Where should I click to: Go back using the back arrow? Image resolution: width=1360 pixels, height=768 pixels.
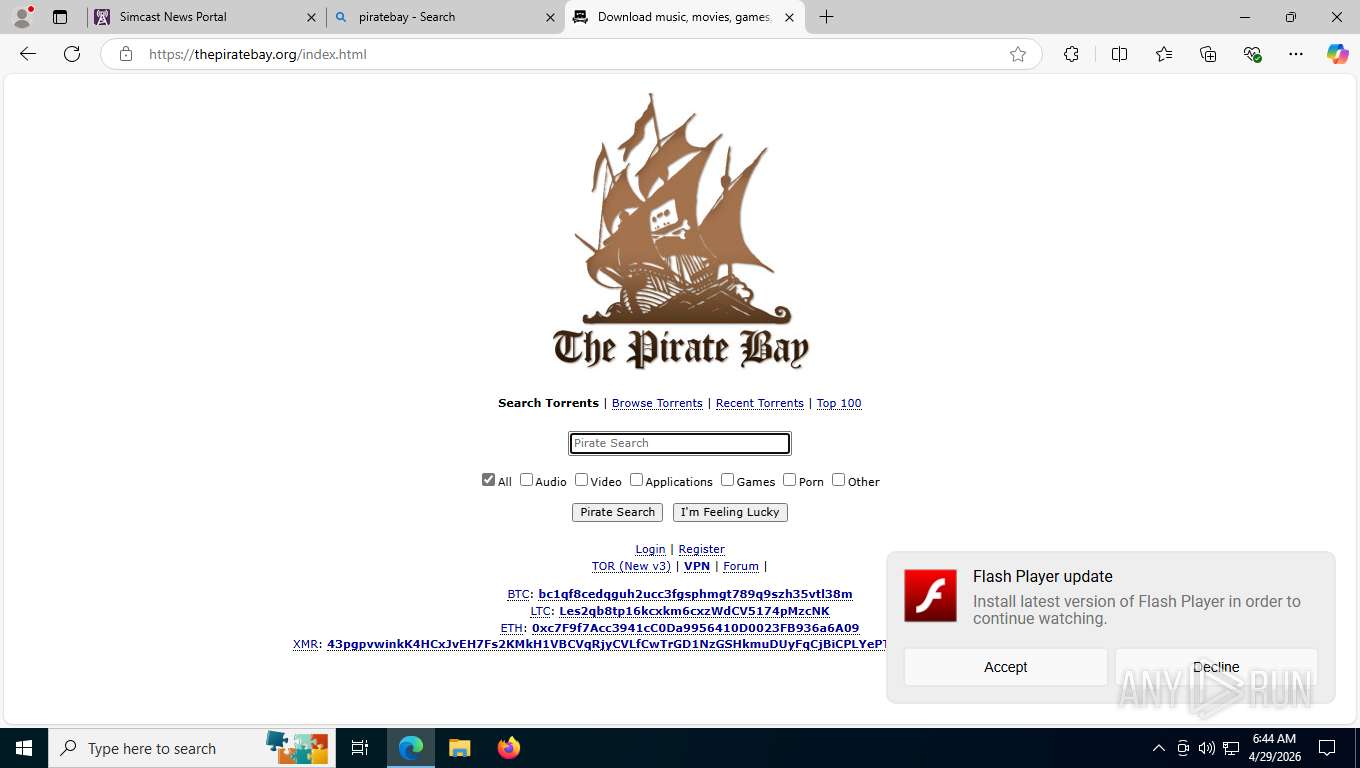point(28,54)
